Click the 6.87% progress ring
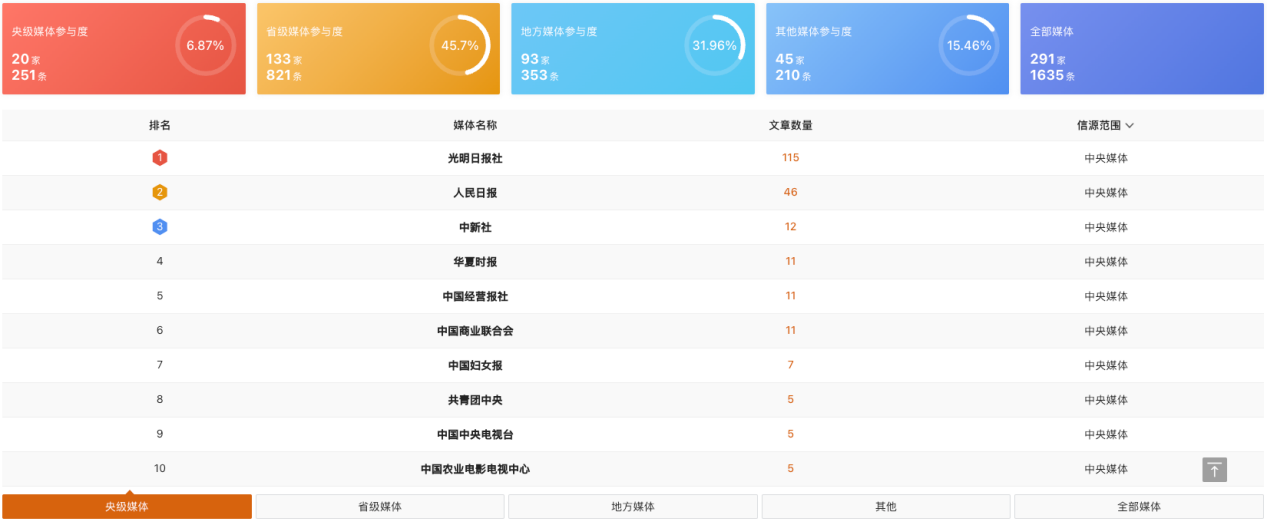The height and width of the screenshot is (525, 1267). coord(206,45)
